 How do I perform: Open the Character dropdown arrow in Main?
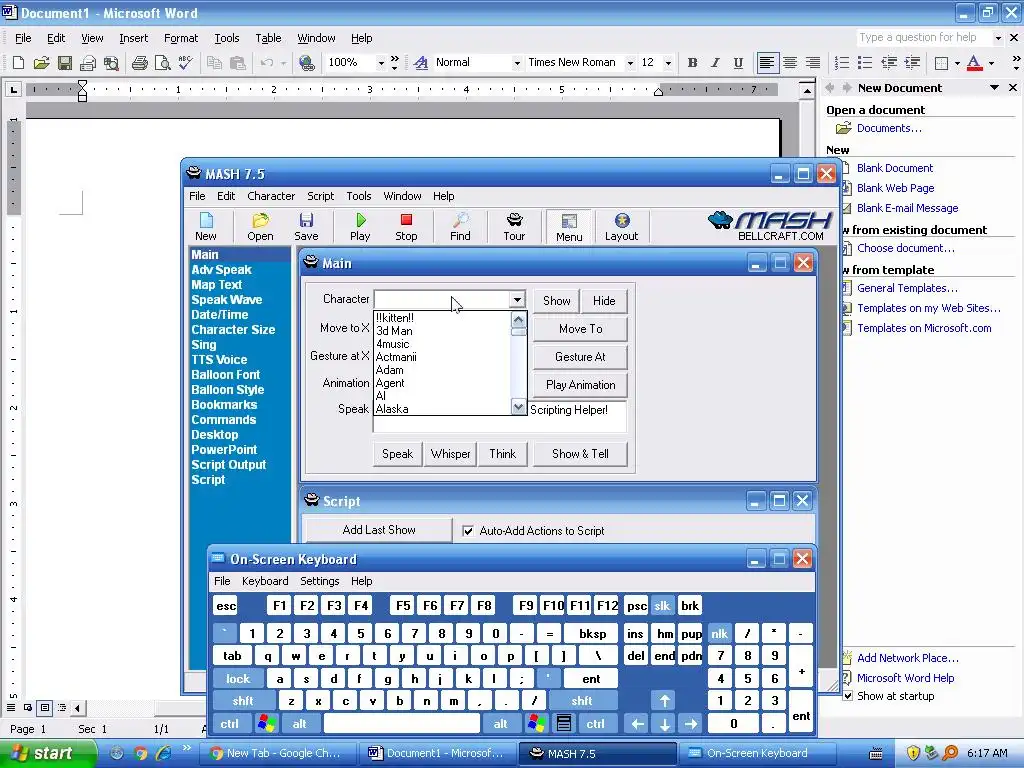coord(517,300)
